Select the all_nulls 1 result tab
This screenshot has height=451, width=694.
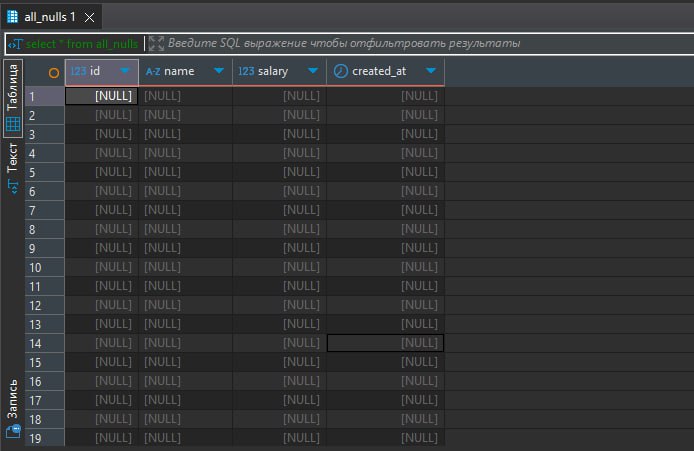coord(50,17)
